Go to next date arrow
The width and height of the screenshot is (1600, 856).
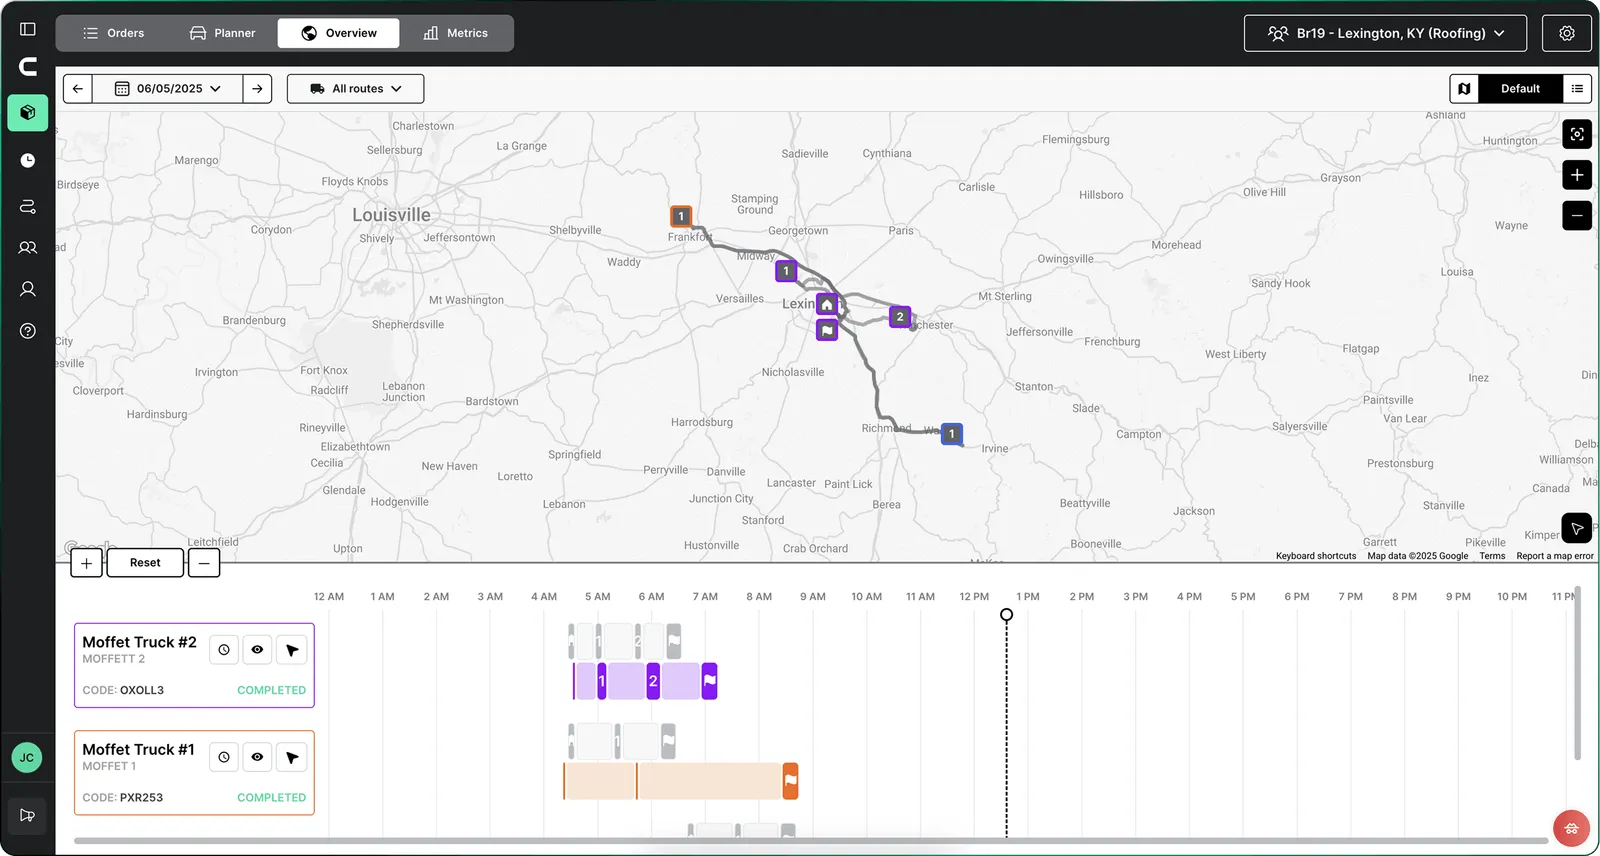click(x=257, y=89)
